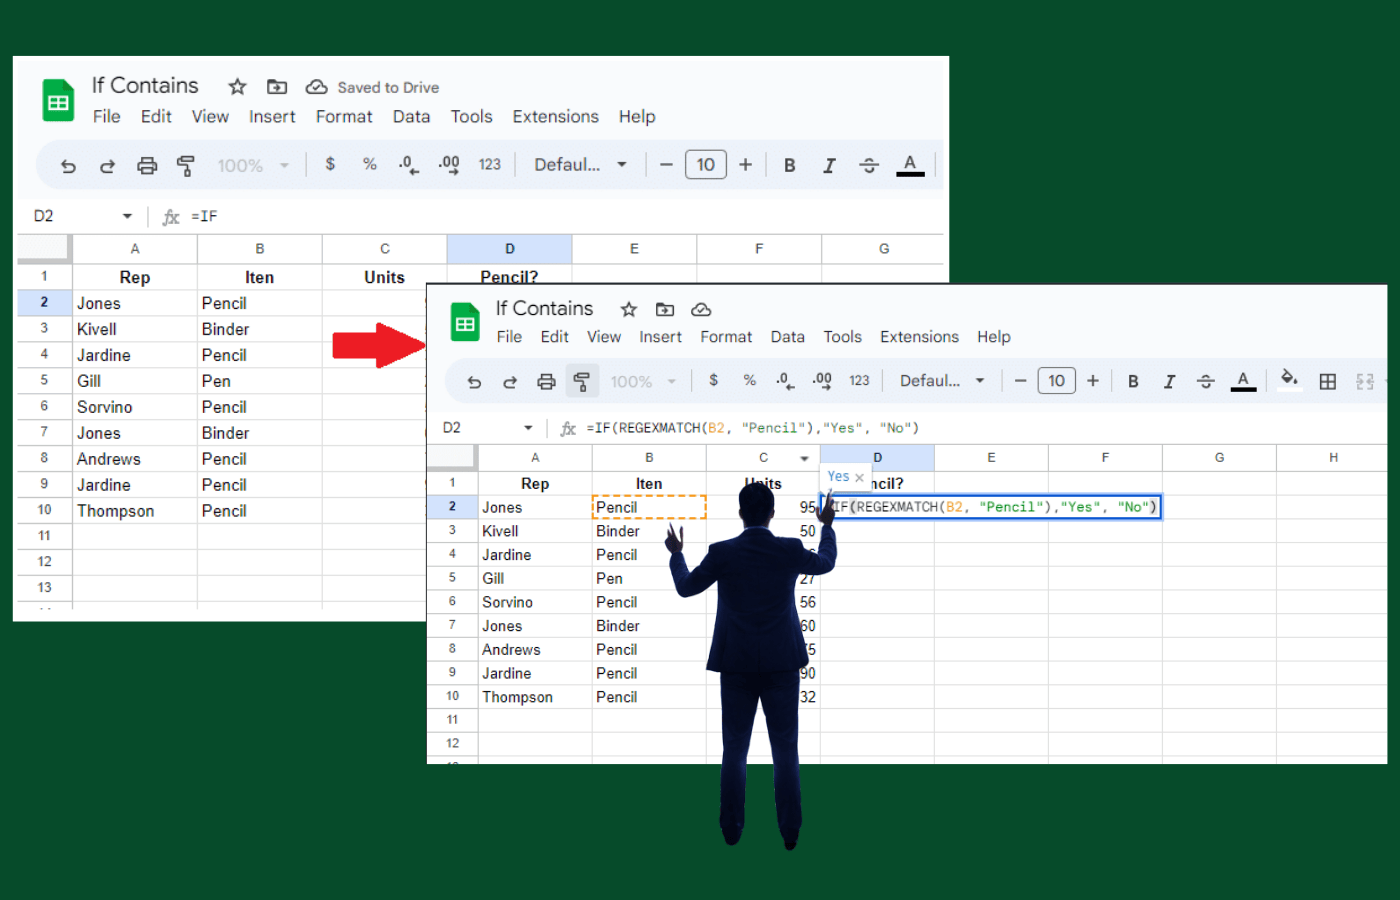Open column C filter dropdown arrow
Screen dimensions: 1400x900
click(x=804, y=458)
